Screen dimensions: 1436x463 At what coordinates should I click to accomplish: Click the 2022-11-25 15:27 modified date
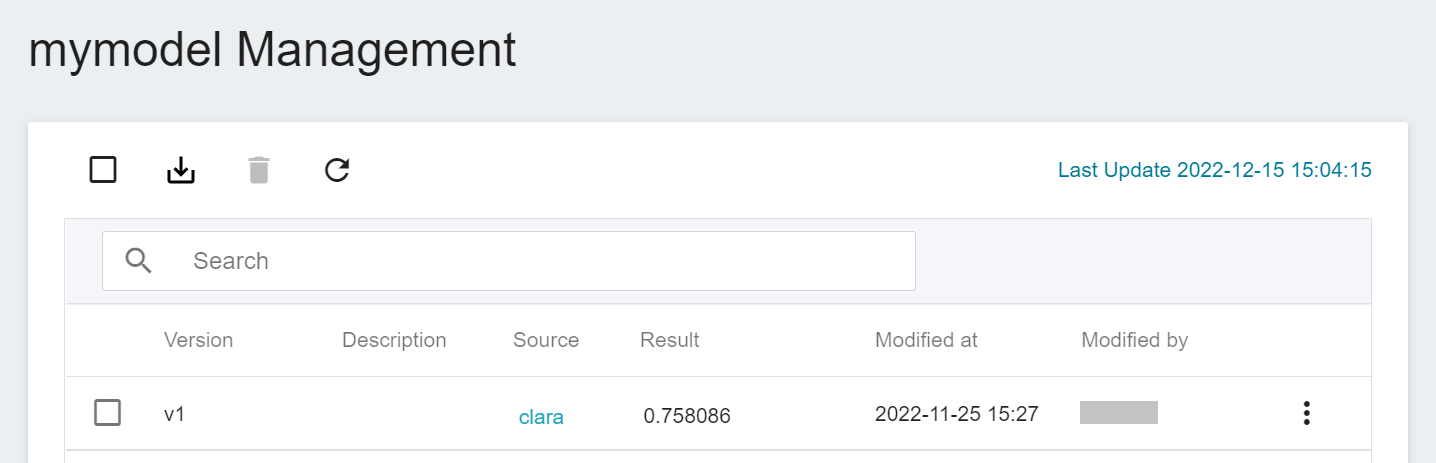coord(956,413)
